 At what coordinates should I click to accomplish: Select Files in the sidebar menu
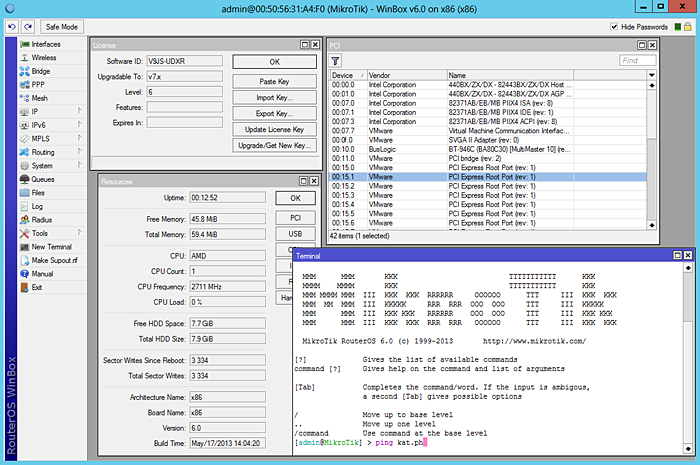point(38,192)
